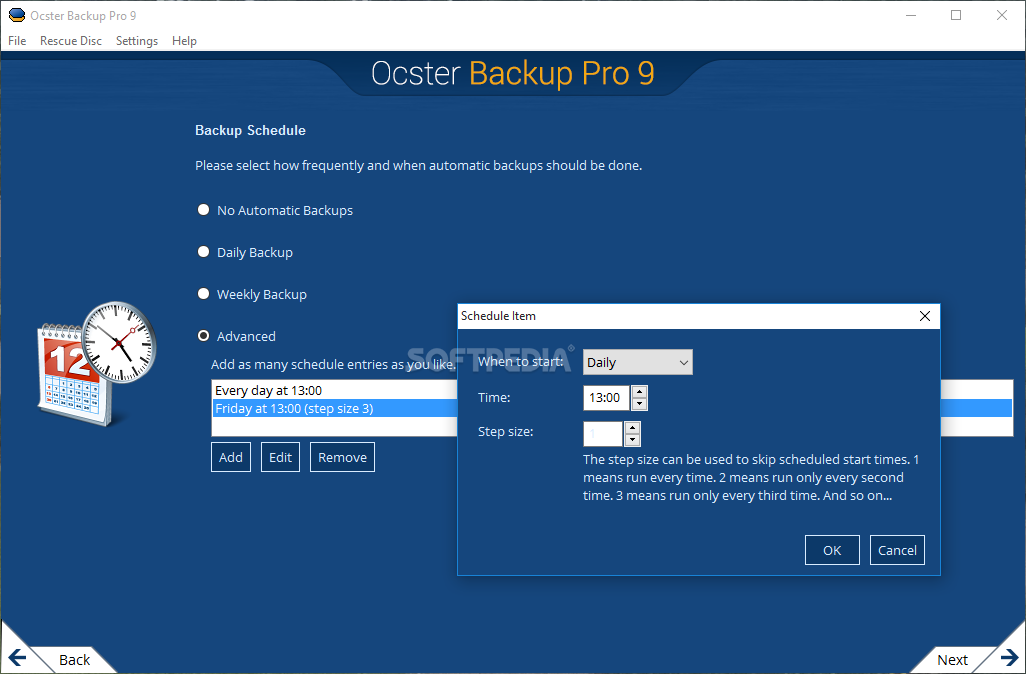Screen dimensions: 1026x674
Task: Open the Help menu
Action: 184,41
